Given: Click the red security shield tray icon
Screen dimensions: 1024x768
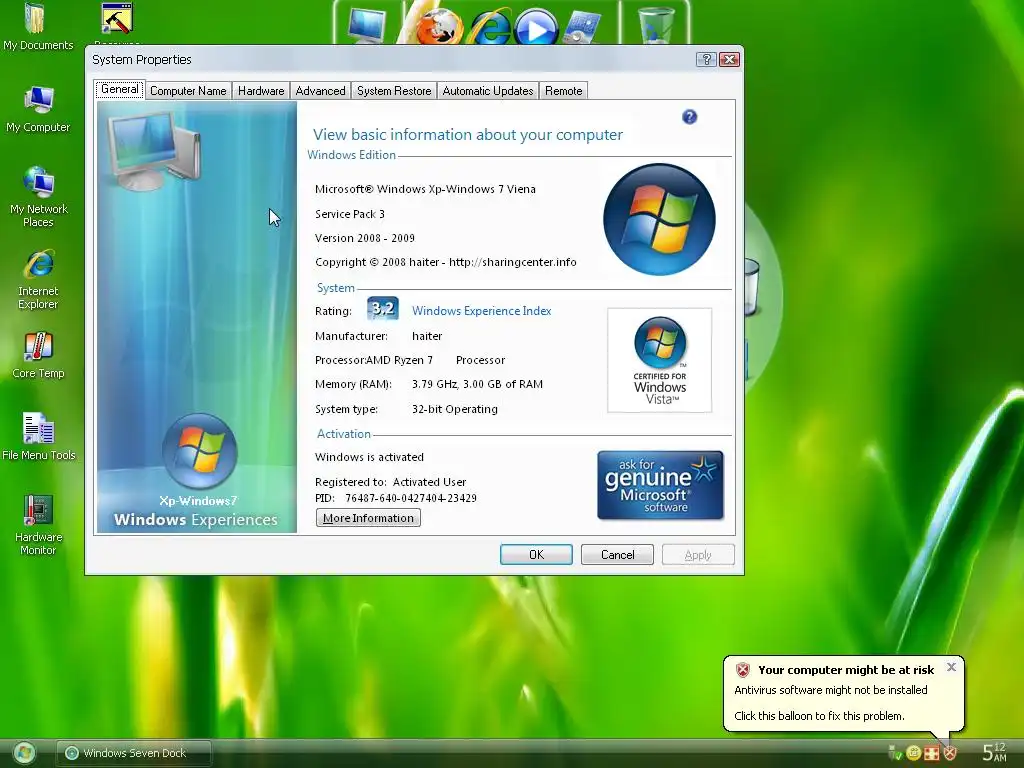Looking at the screenshot, I should coord(950,753).
